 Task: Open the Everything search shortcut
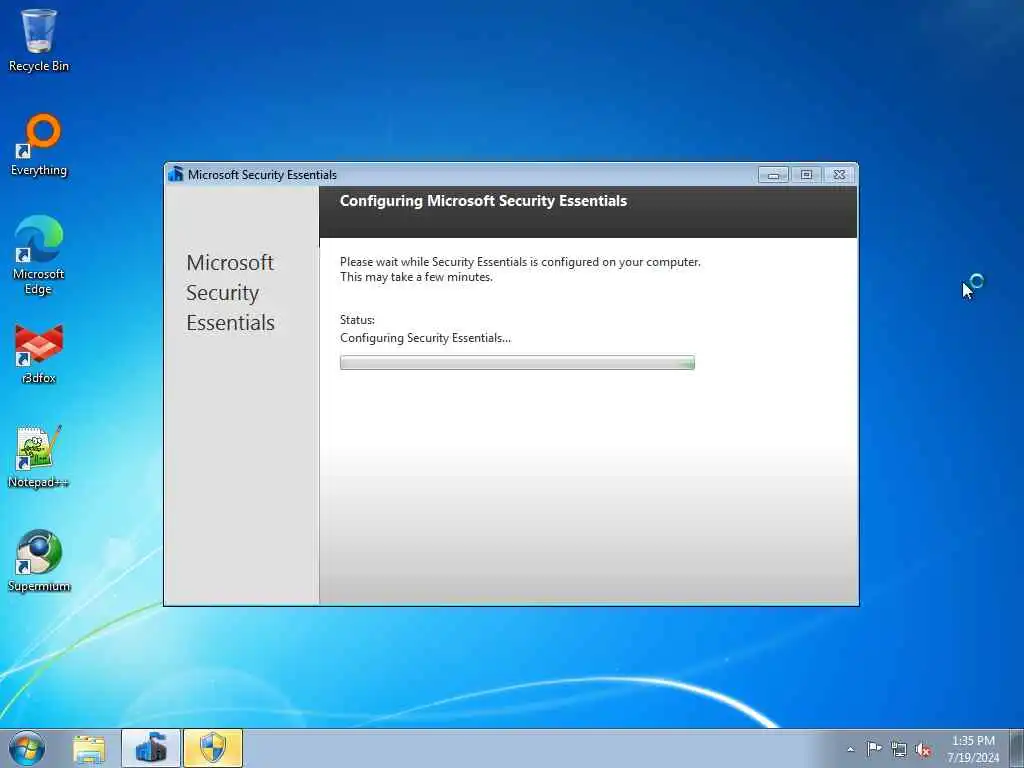click(x=39, y=145)
